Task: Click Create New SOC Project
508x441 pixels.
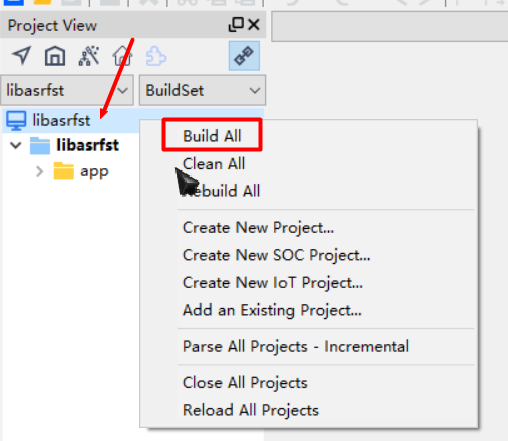Action: (x=276, y=255)
